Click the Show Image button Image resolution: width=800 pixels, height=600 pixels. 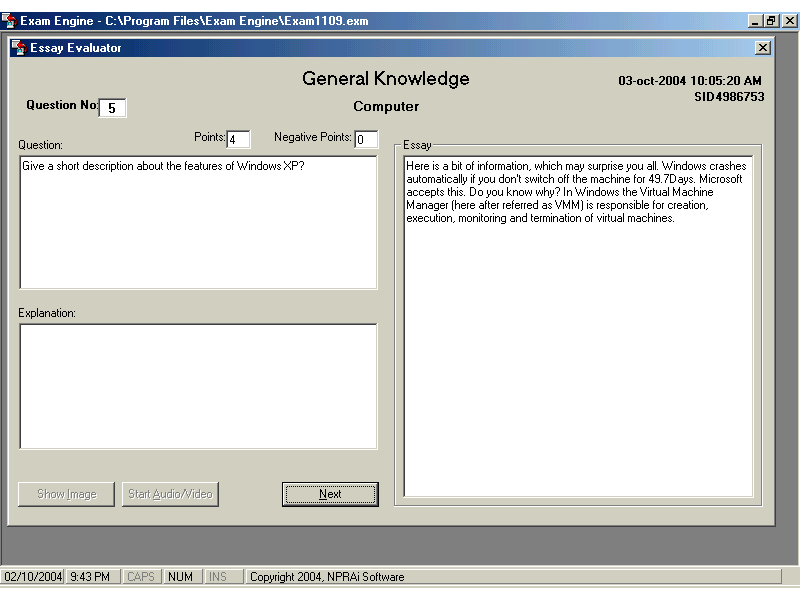coord(67,494)
